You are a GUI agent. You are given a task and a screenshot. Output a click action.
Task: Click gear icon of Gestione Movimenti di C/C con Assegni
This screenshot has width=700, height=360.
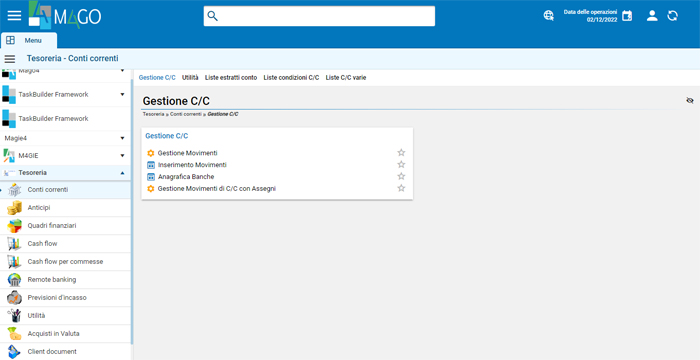point(150,189)
